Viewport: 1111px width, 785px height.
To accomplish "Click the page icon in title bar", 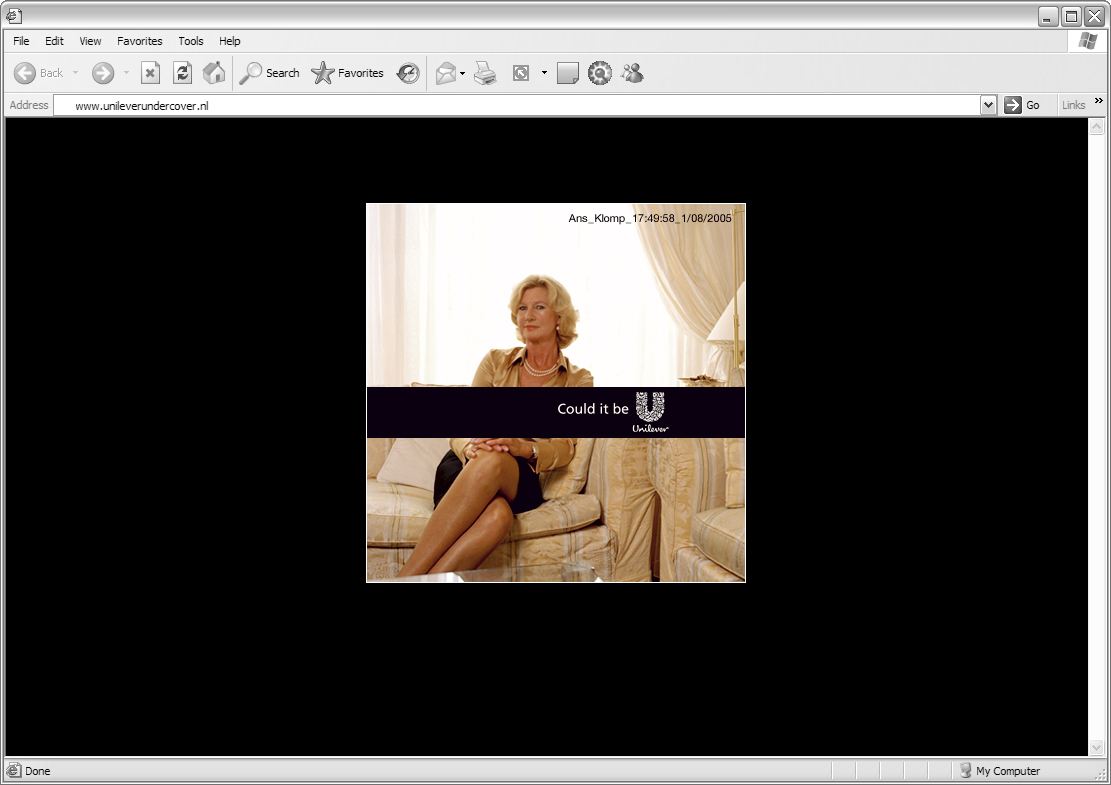I will pos(14,15).
